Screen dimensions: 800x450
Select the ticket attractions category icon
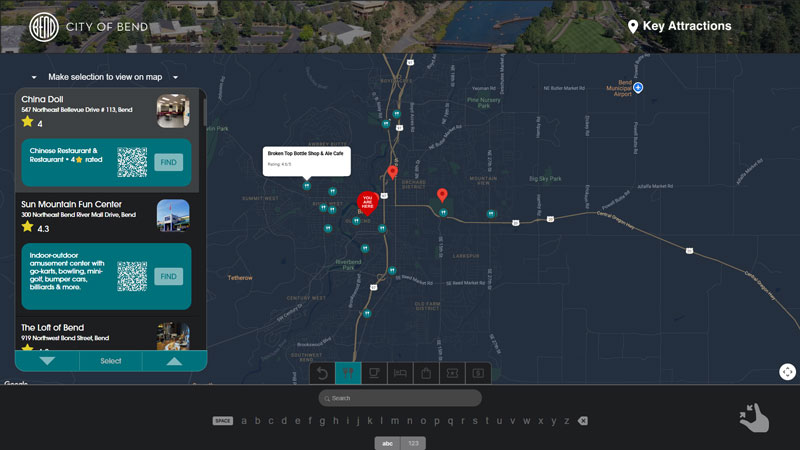(x=452, y=373)
